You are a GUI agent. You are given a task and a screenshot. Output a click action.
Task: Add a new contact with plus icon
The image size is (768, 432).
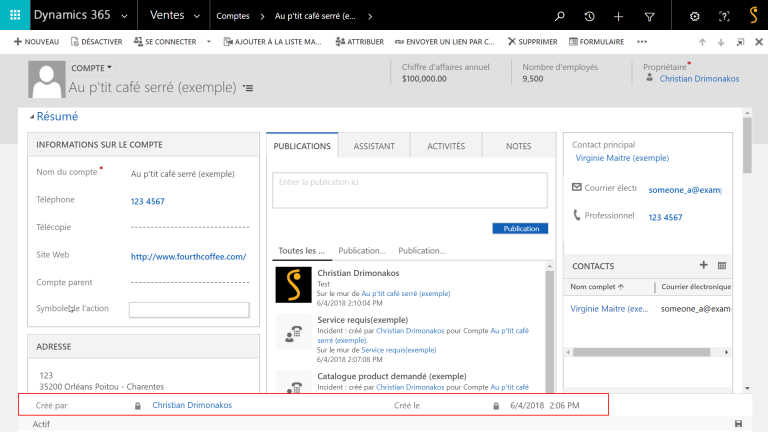pos(703,265)
